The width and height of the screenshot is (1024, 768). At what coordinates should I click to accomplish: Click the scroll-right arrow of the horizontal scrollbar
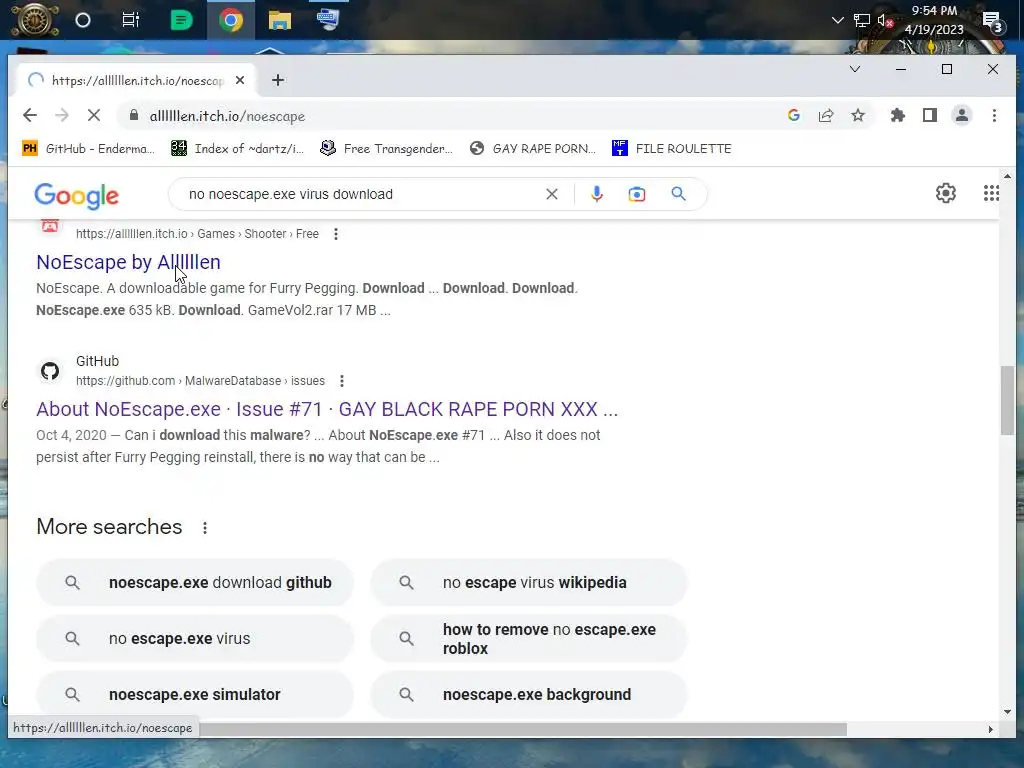(x=991, y=729)
